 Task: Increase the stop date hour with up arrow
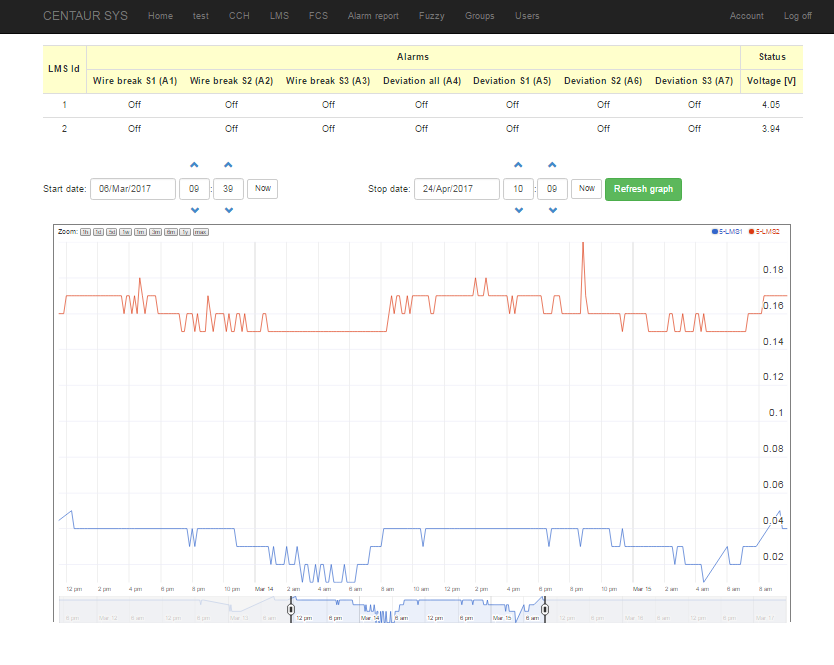pos(518,165)
